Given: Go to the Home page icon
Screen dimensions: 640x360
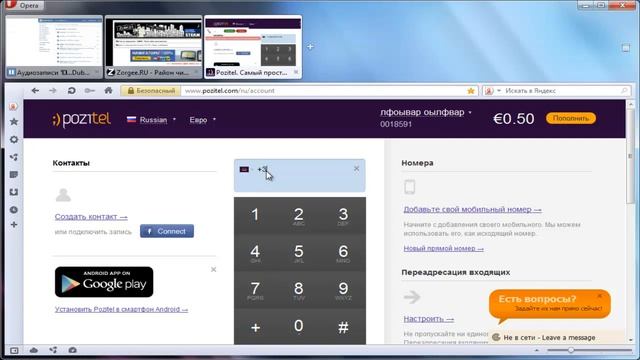Looking at the screenshot, I should pos(108,90).
